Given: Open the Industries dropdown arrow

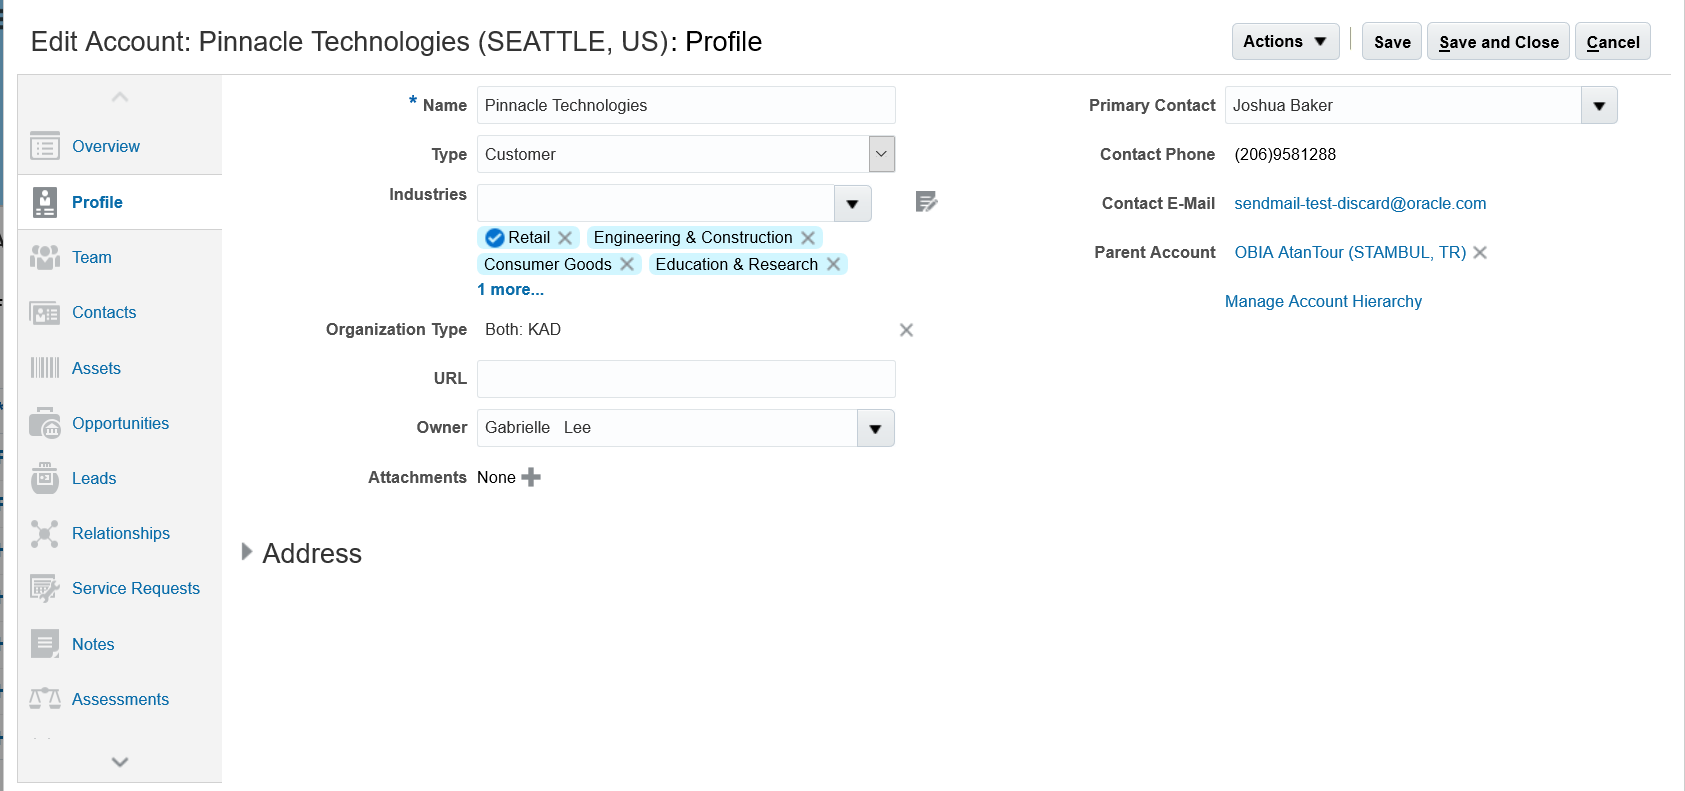Looking at the screenshot, I should (x=852, y=204).
